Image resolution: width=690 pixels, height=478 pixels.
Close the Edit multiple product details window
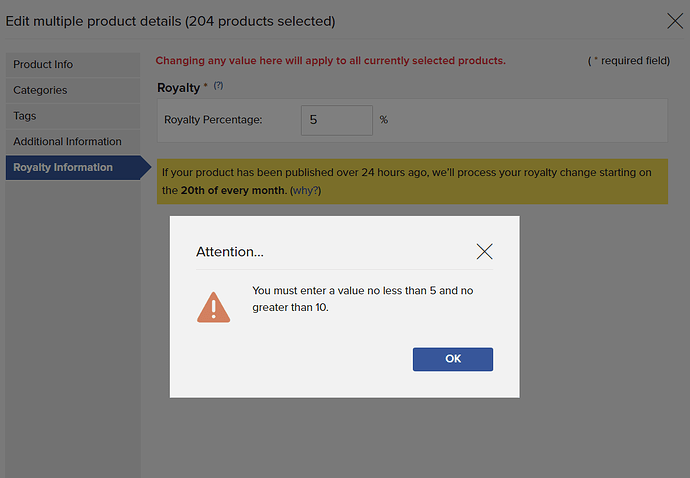675,21
